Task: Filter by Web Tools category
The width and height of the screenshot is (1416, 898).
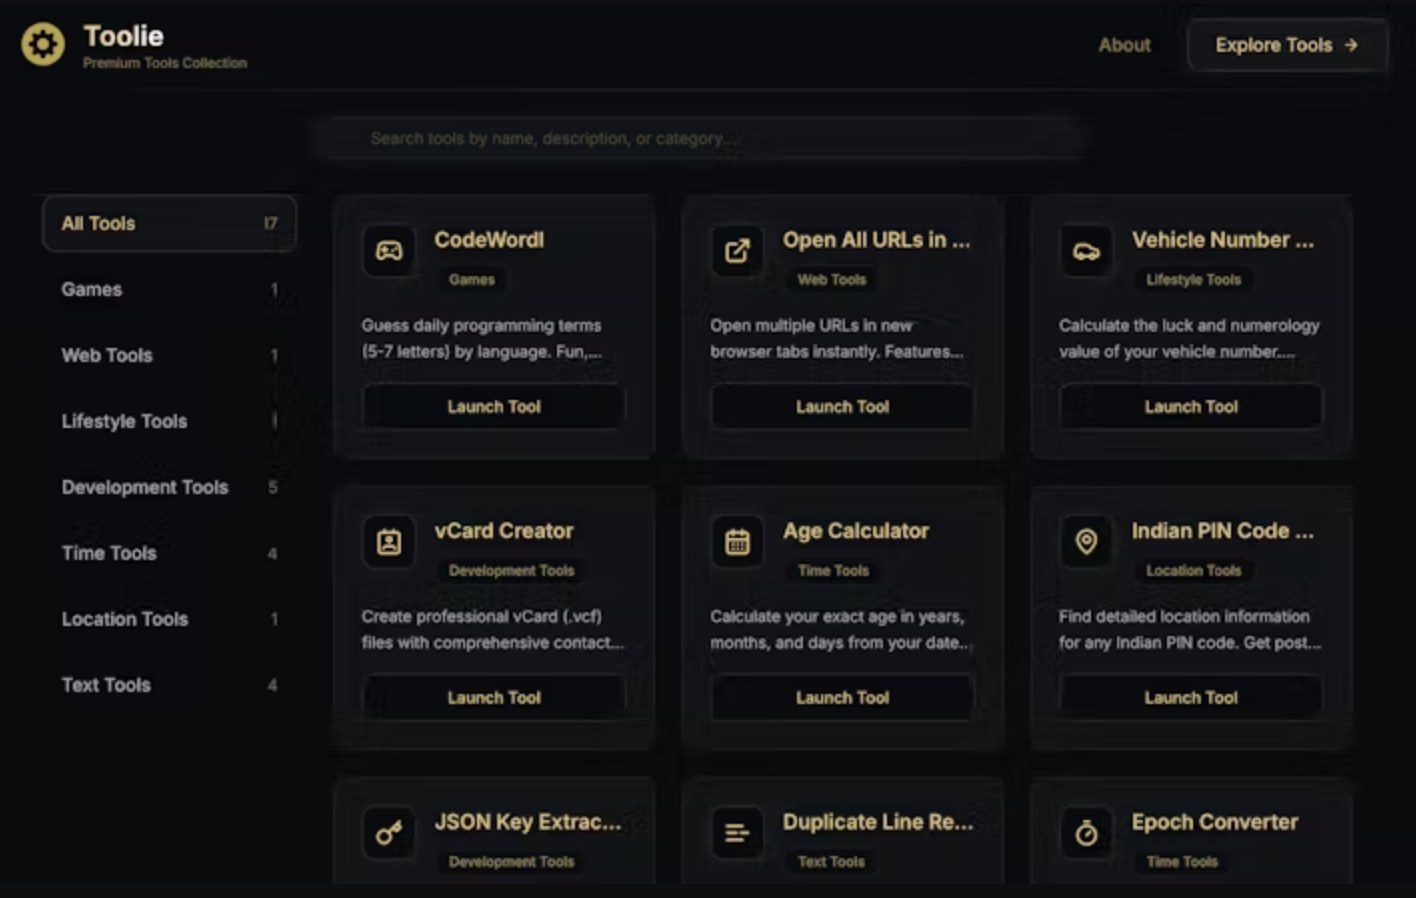Action: point(169,355)
